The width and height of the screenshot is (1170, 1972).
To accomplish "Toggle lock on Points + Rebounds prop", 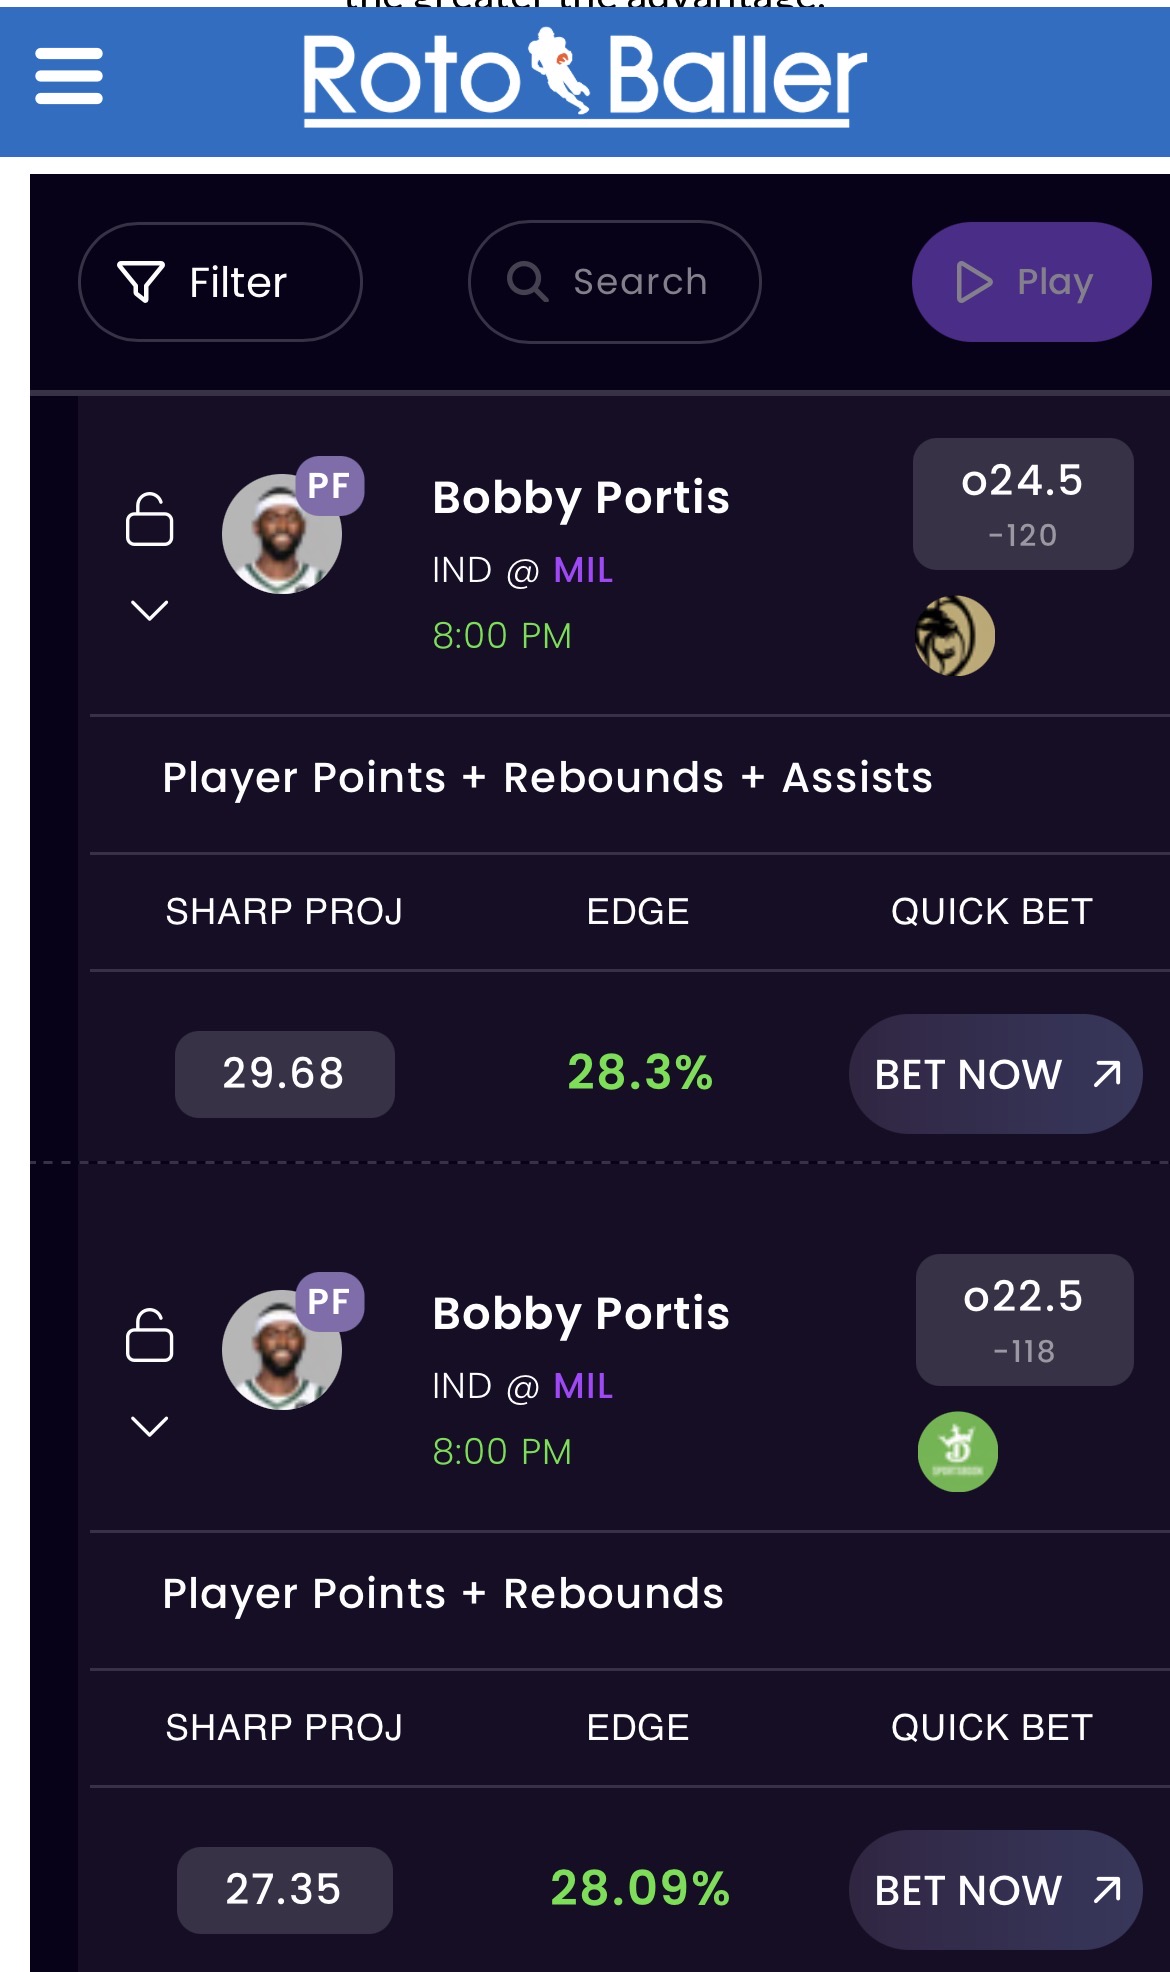I will pyautogui.click(x=149, y=1335).
